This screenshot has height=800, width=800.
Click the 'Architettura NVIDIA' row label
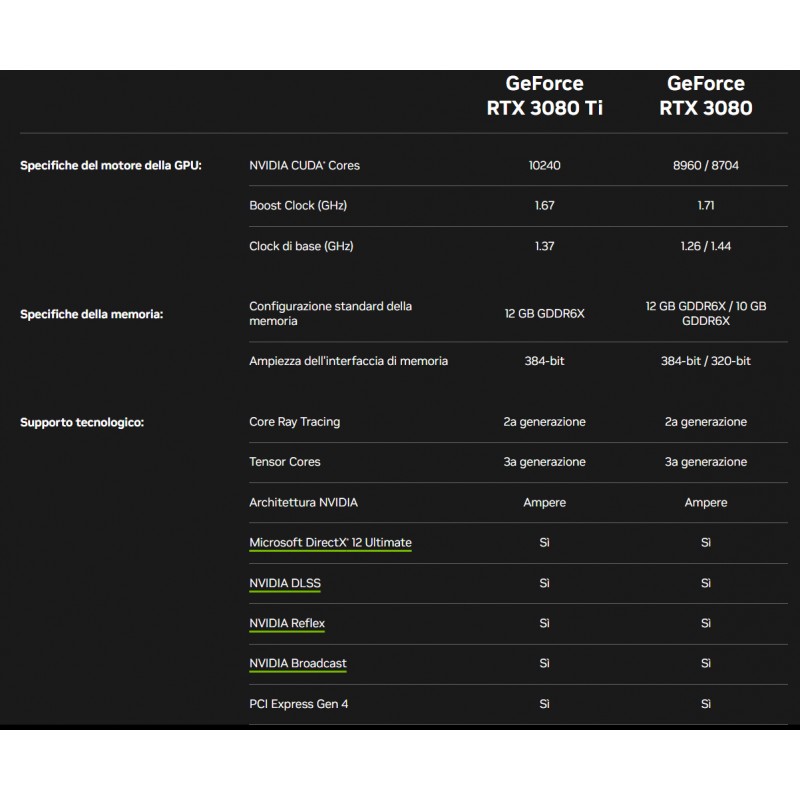[303, 503]
